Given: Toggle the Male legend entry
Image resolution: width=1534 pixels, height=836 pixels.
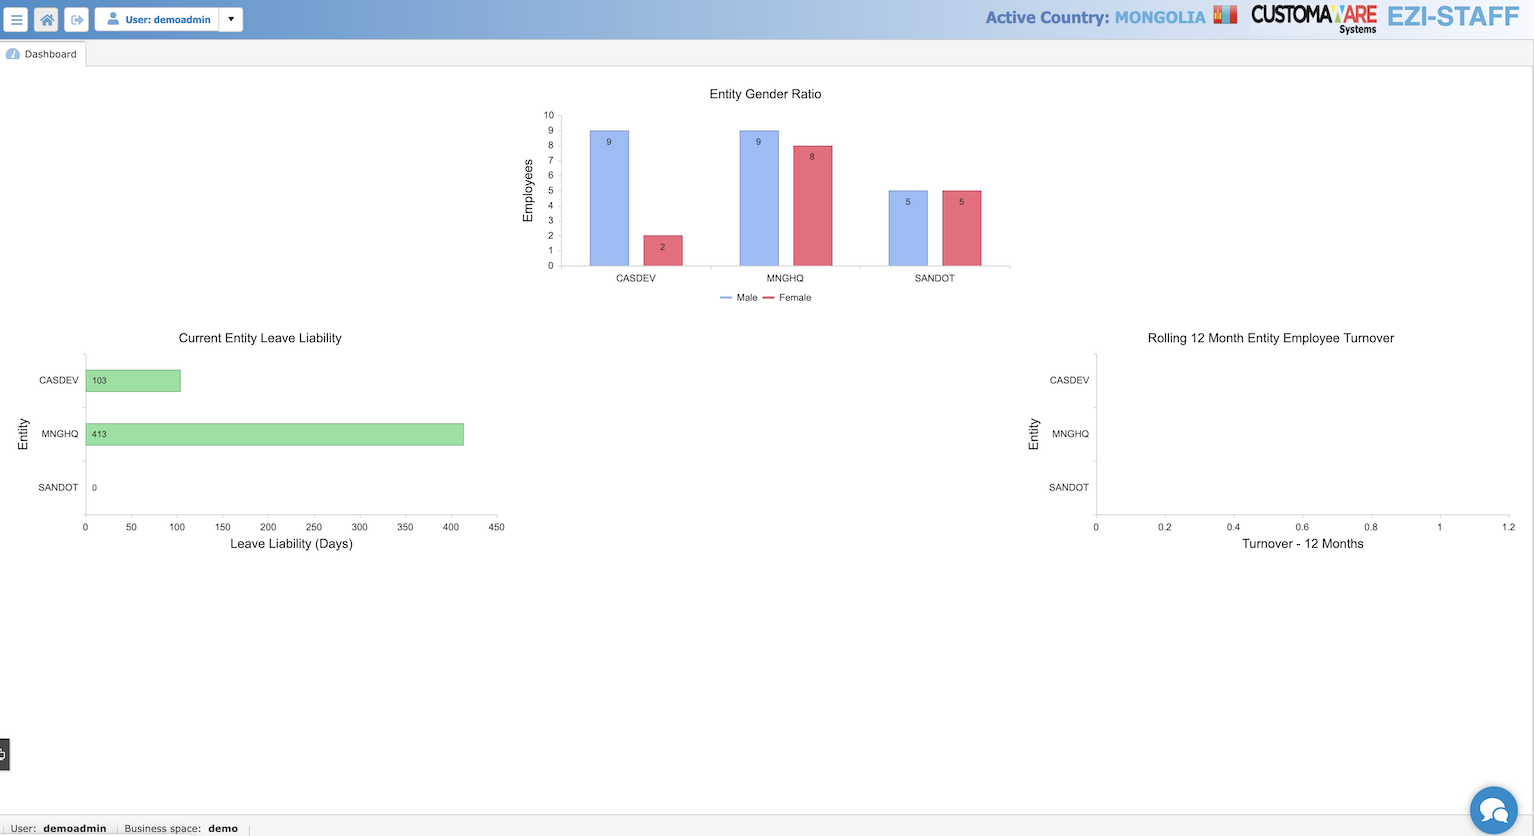Looking at the screenshot, I should 739,298.
